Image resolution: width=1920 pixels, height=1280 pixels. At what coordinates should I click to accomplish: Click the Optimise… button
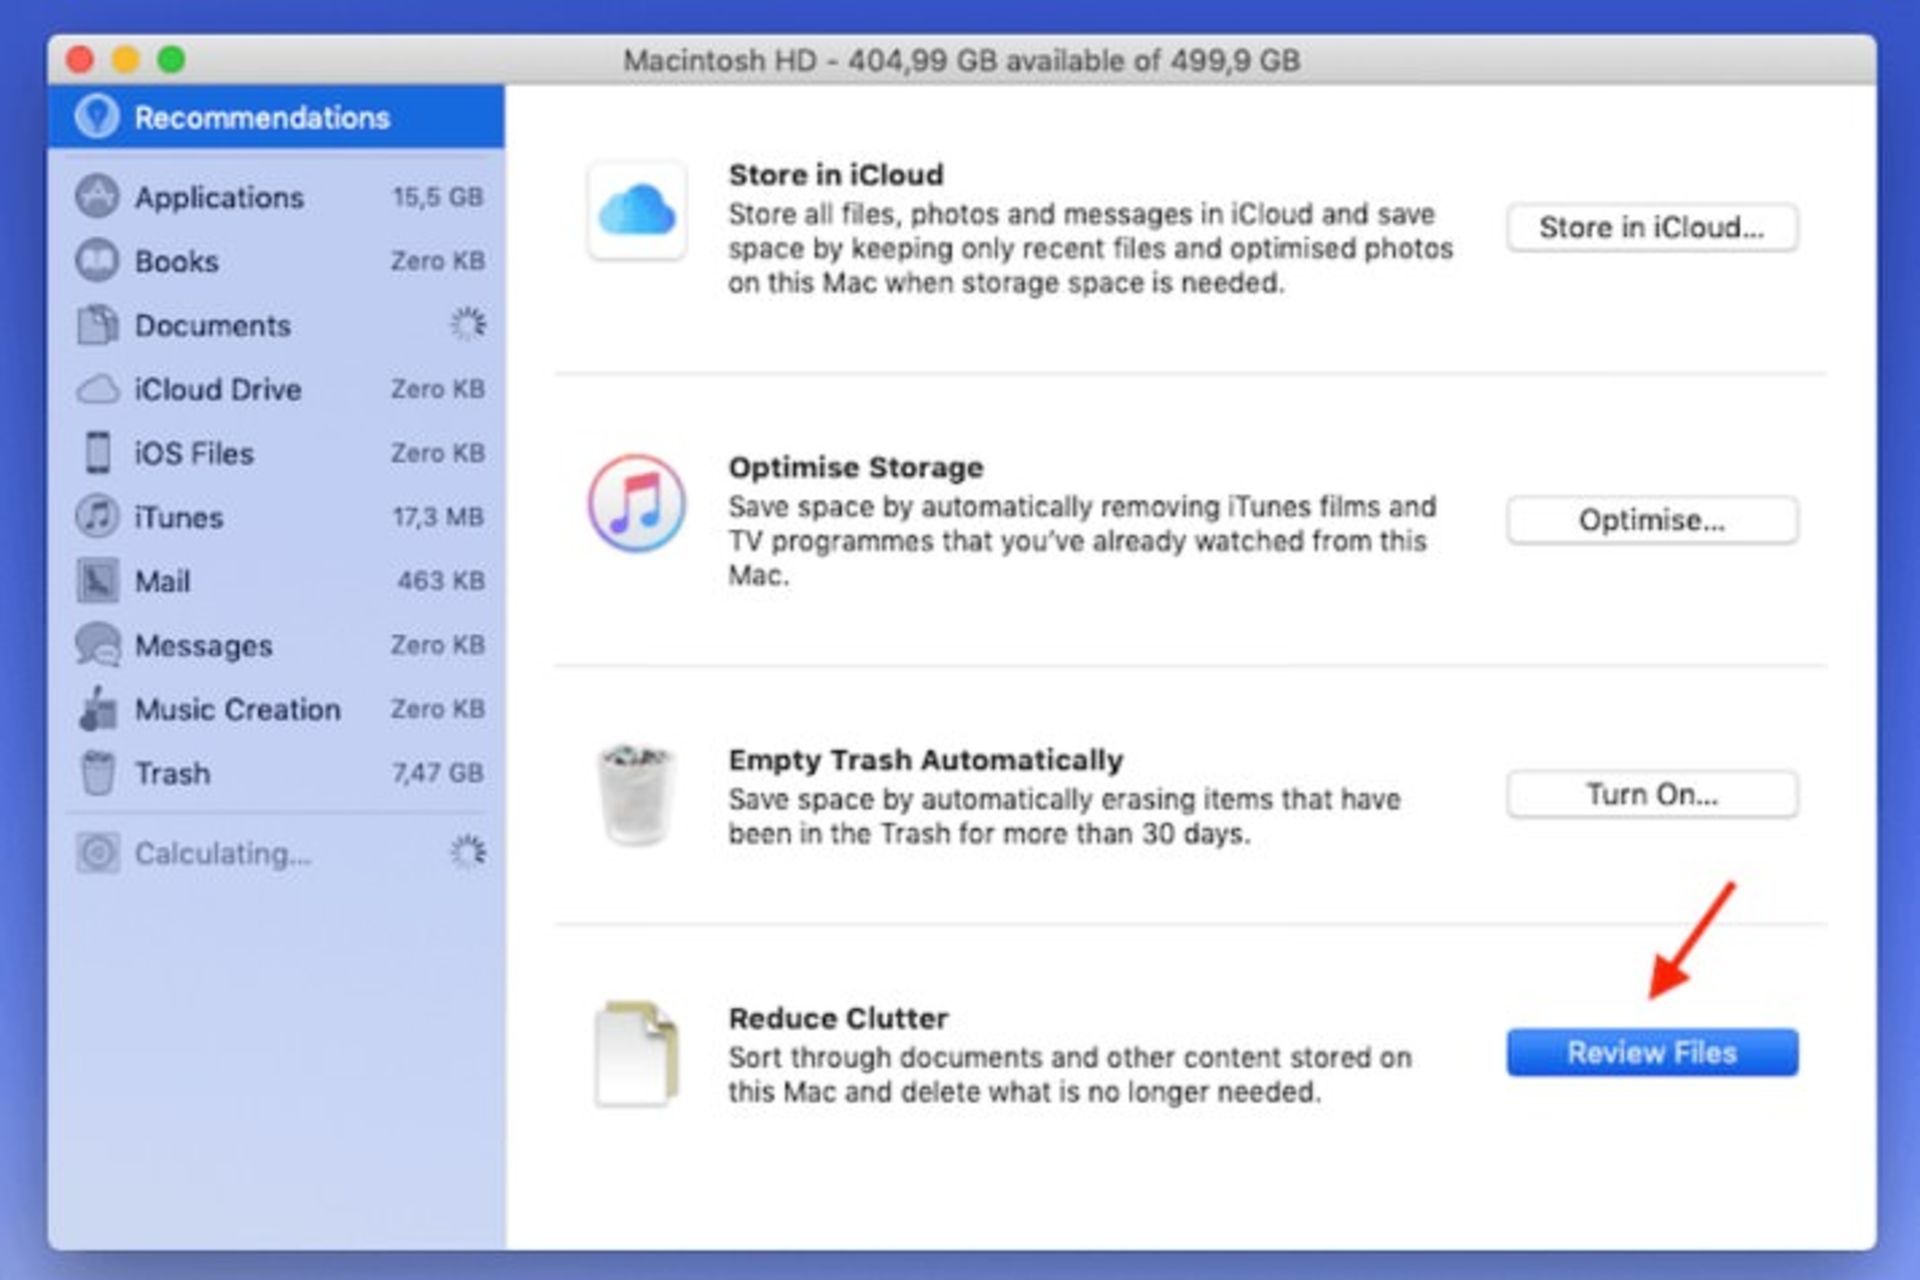[x=1652, y=520]
